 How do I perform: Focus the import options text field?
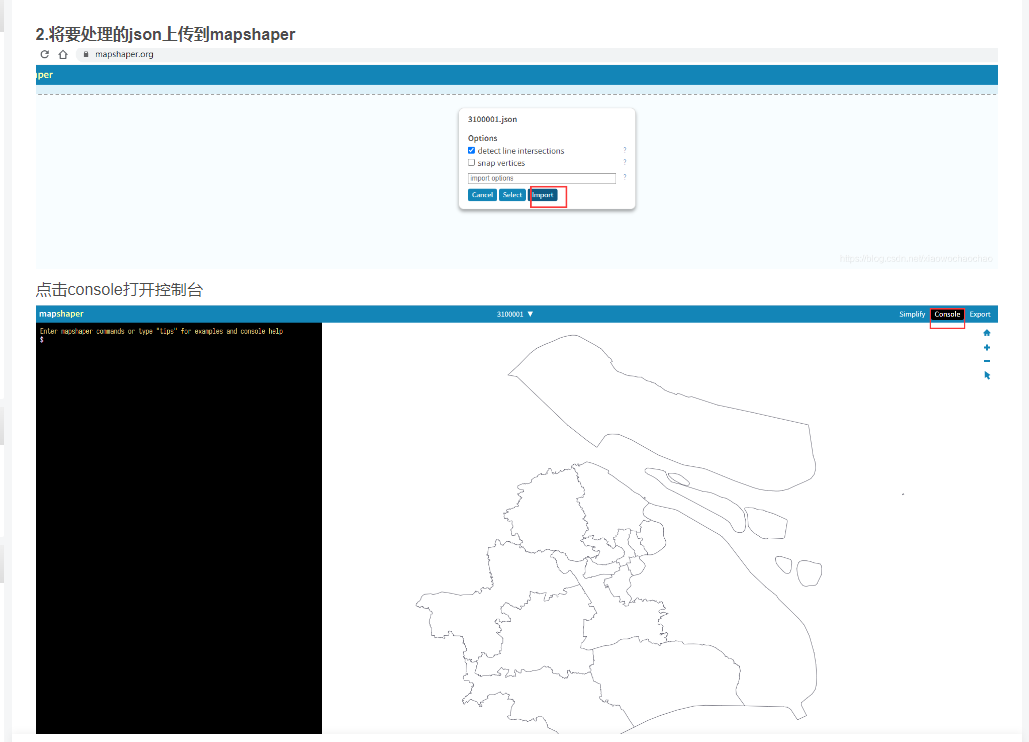(541, 178)
